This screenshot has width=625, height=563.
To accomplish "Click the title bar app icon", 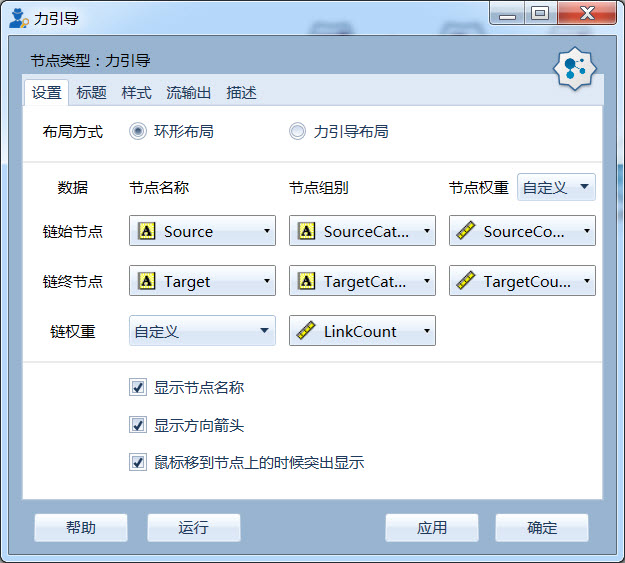I will point(18,18).
